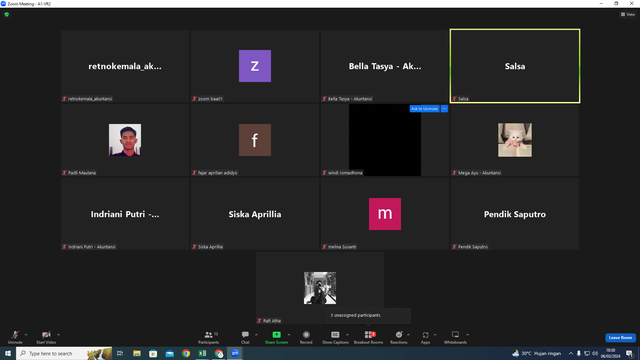This screenshot has width=640, height=360.
Task: Click the Pendik Saputro tile name
Action: pos(515,214)
